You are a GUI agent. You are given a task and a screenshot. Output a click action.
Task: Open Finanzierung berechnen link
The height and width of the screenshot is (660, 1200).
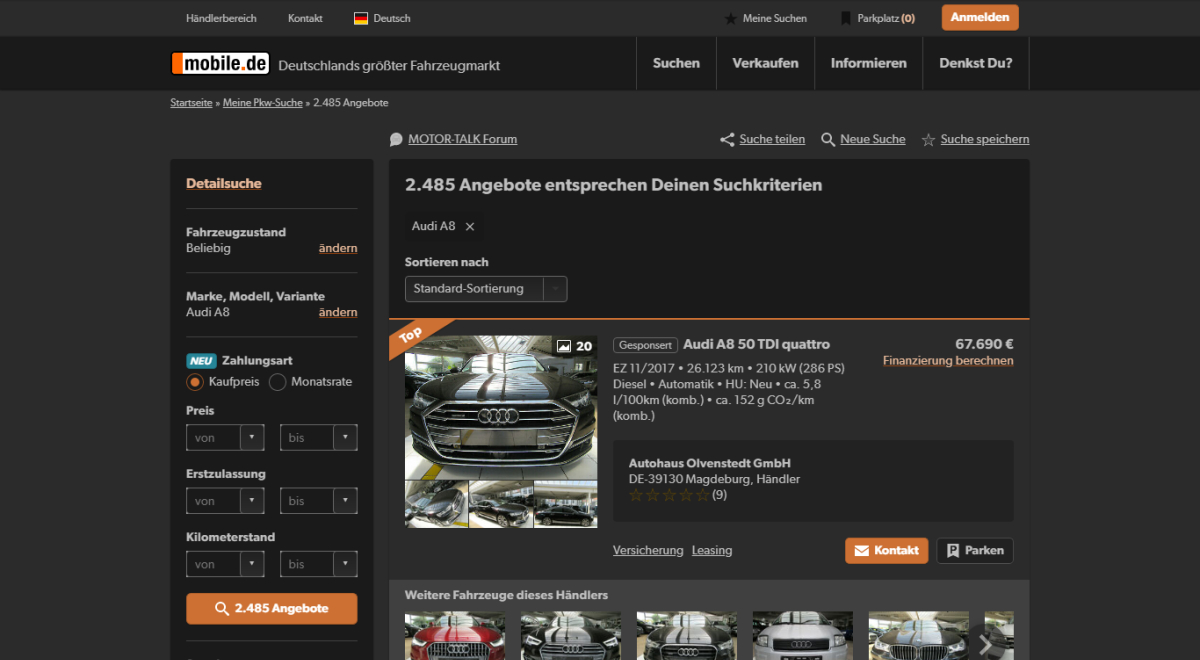click(948, 361)
